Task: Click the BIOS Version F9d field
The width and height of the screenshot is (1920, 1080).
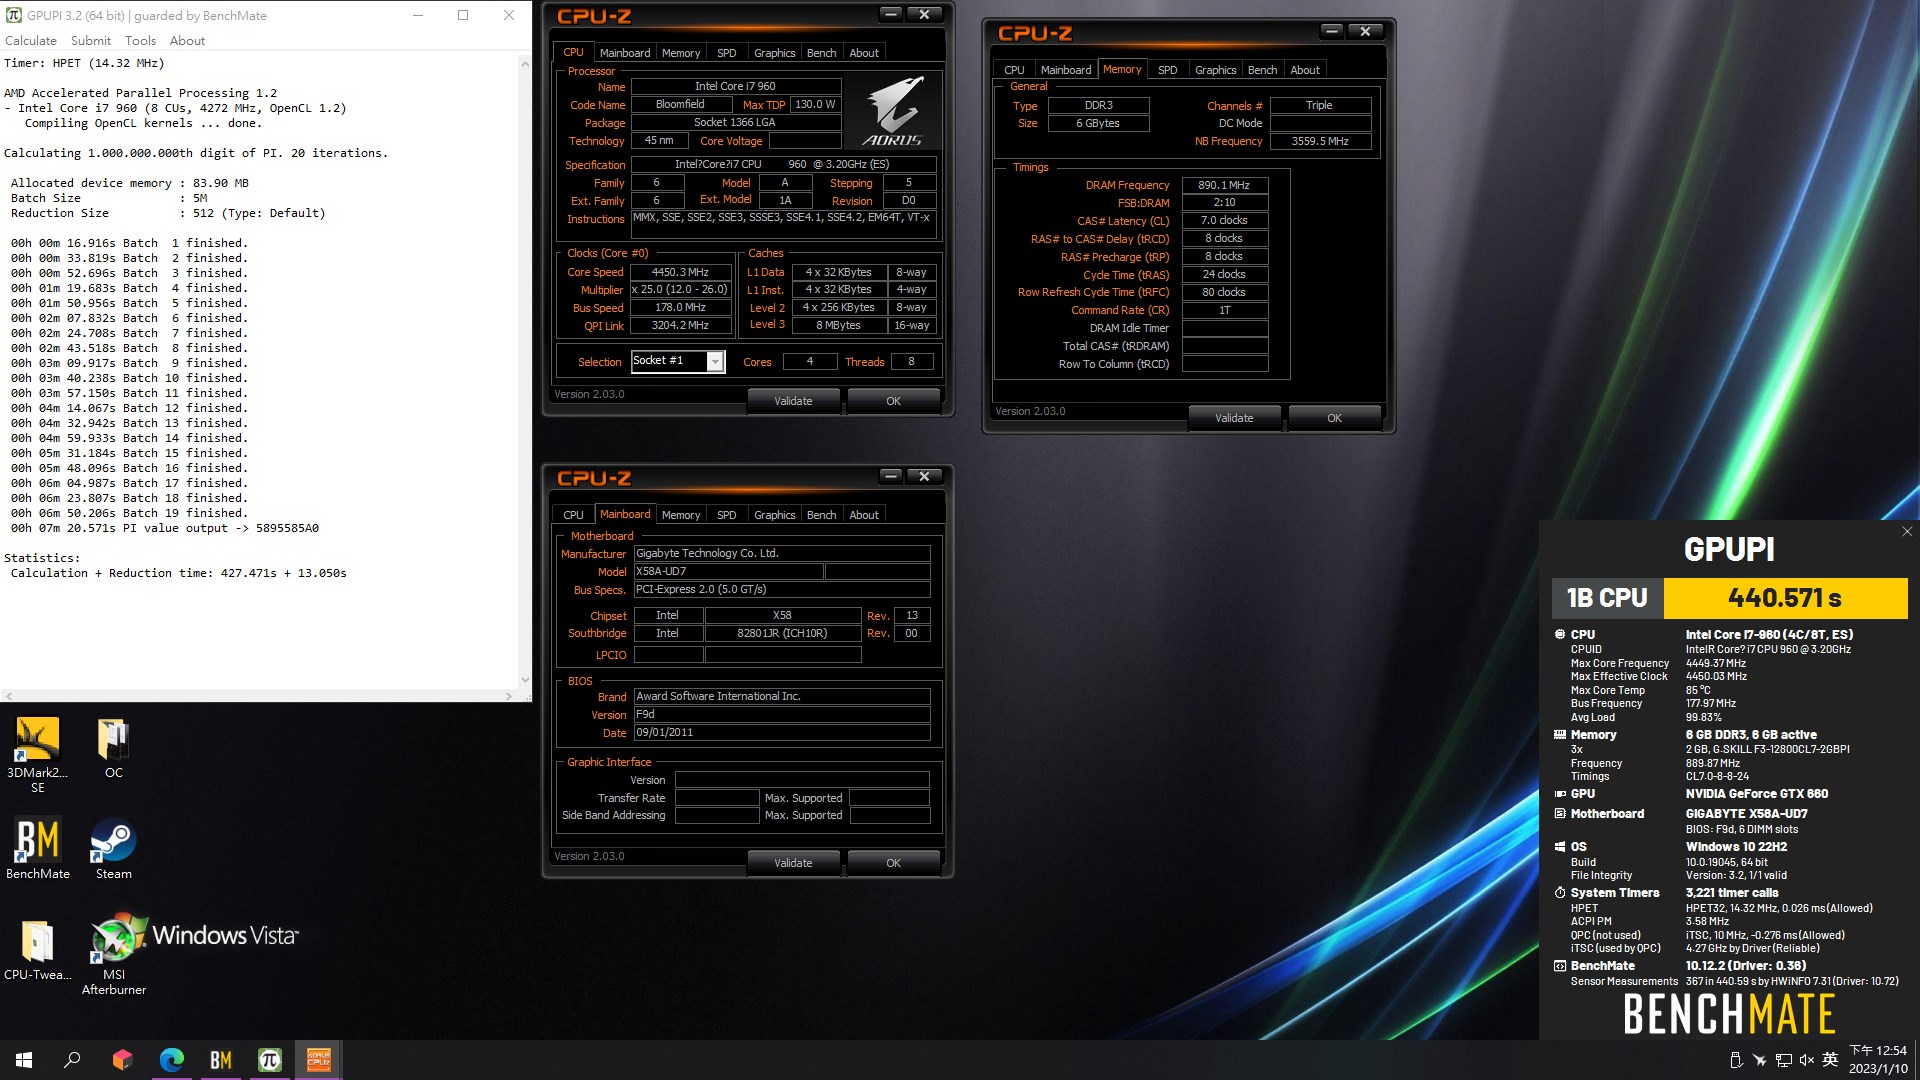Action: [782, 714]
